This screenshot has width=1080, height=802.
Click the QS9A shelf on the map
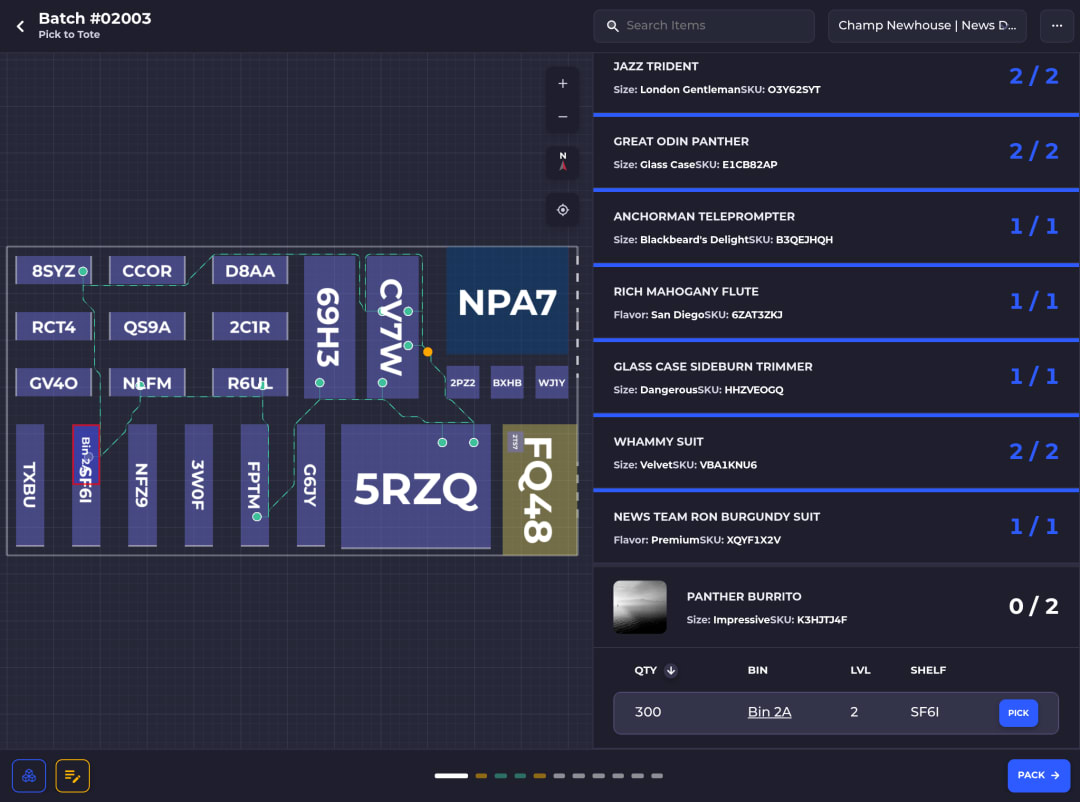[147, 327]
